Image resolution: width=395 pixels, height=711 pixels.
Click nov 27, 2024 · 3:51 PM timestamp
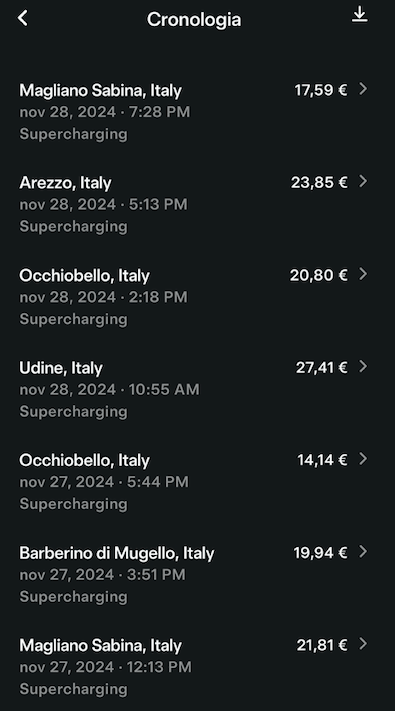pyautogui.click(x=102, y=575)
